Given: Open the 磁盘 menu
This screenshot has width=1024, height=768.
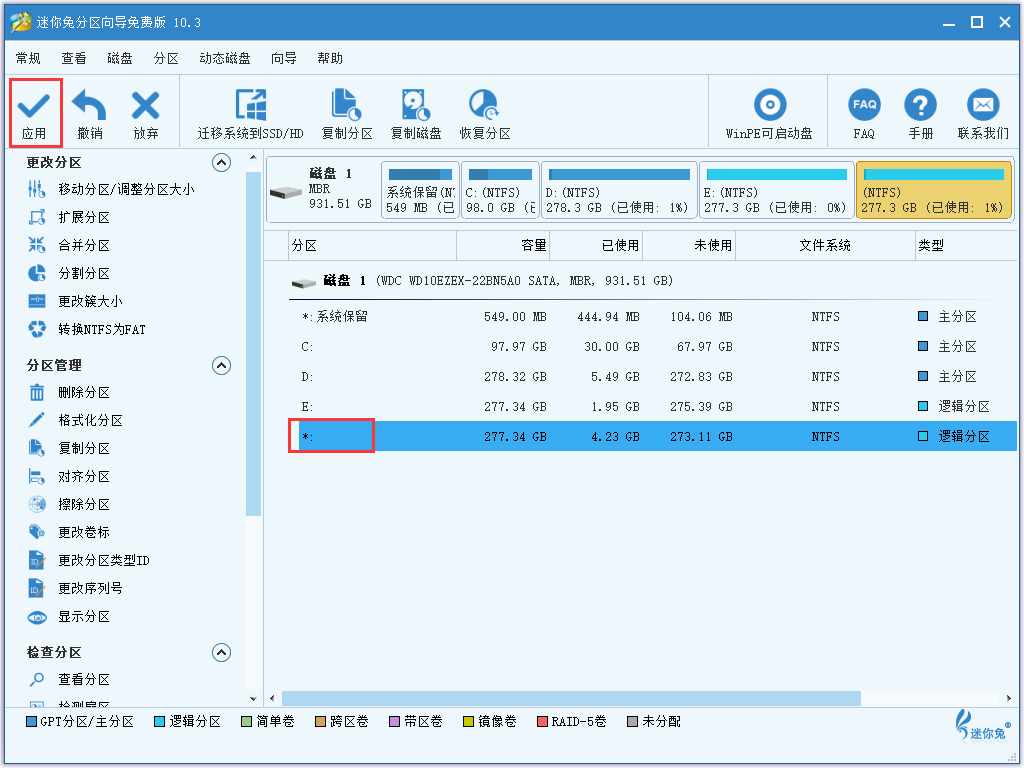Looking at the screenshot, I should point(120,59).
